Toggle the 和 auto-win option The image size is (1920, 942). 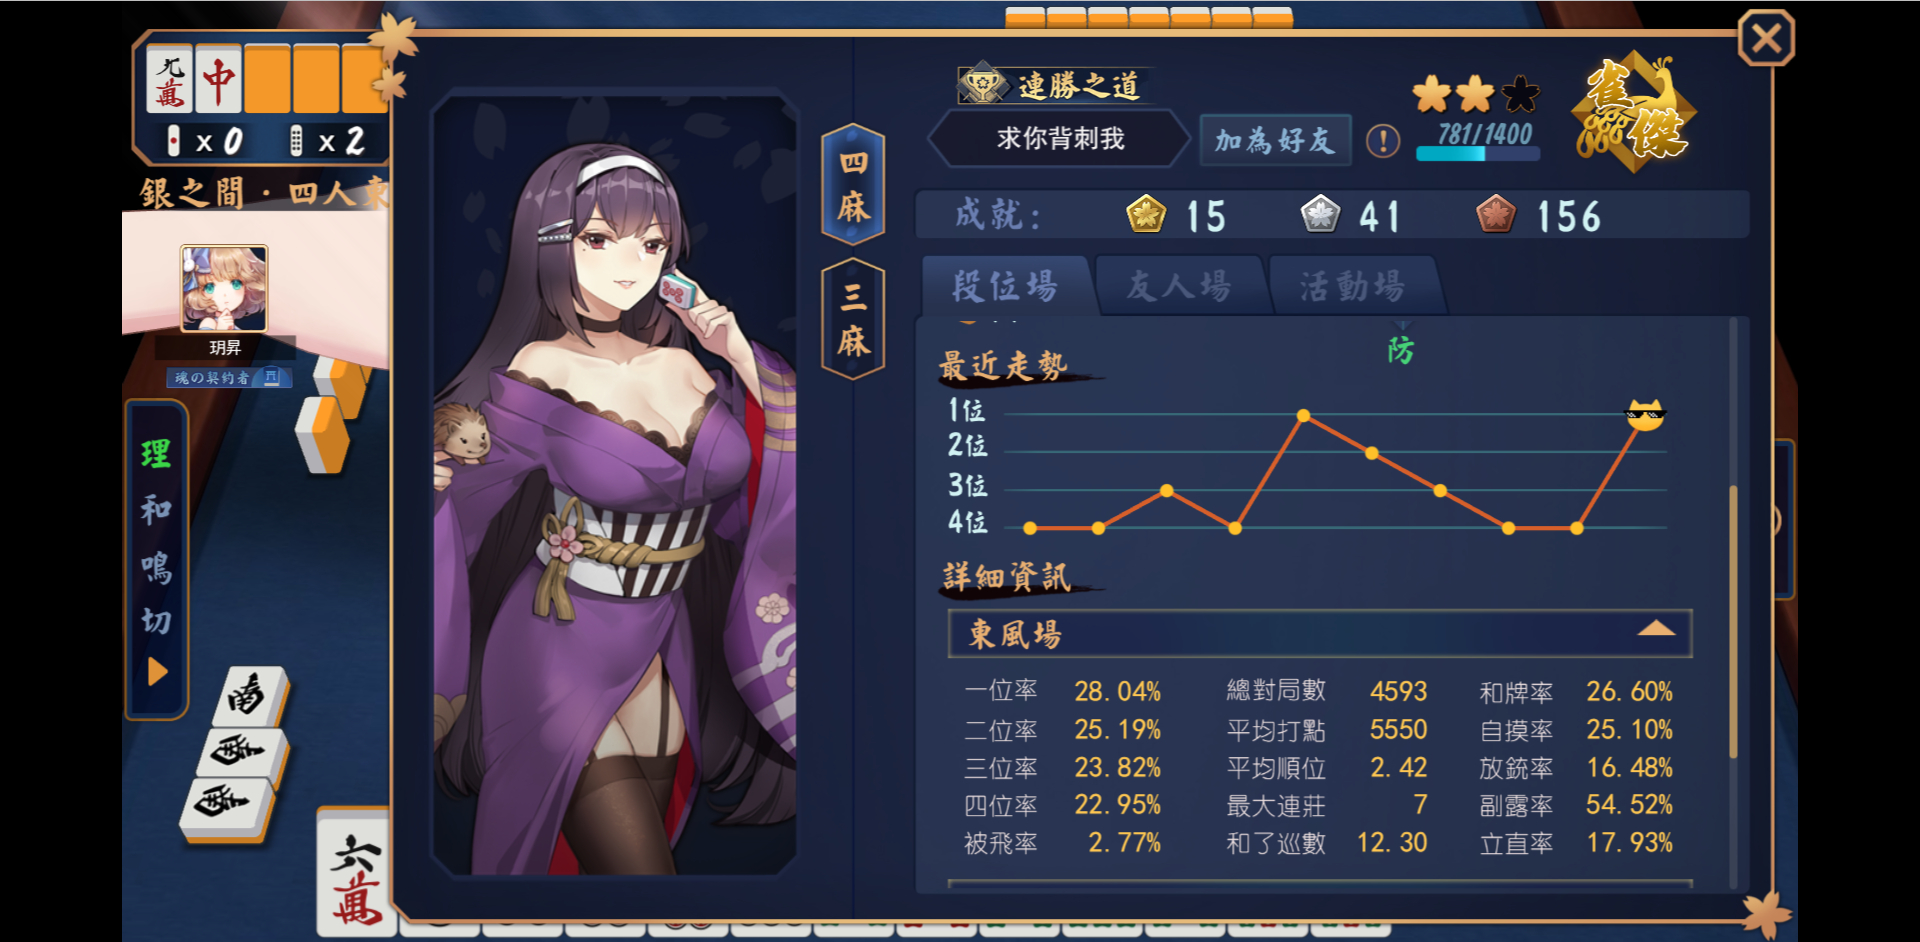coord(156,510)
